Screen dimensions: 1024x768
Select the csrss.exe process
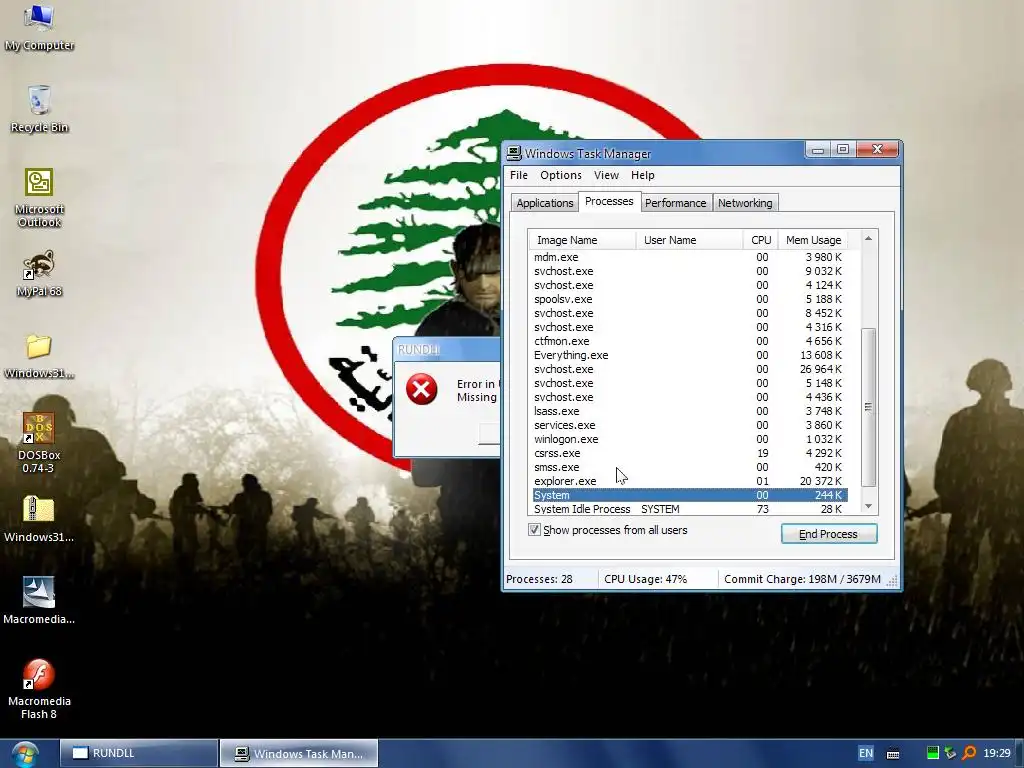click(690, 453)
